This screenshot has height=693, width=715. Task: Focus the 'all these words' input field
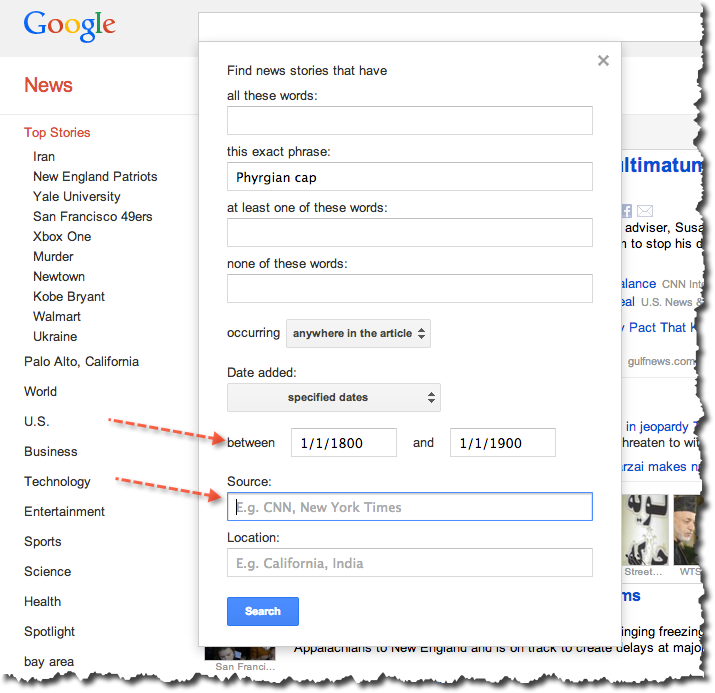(x=409, y=120)
